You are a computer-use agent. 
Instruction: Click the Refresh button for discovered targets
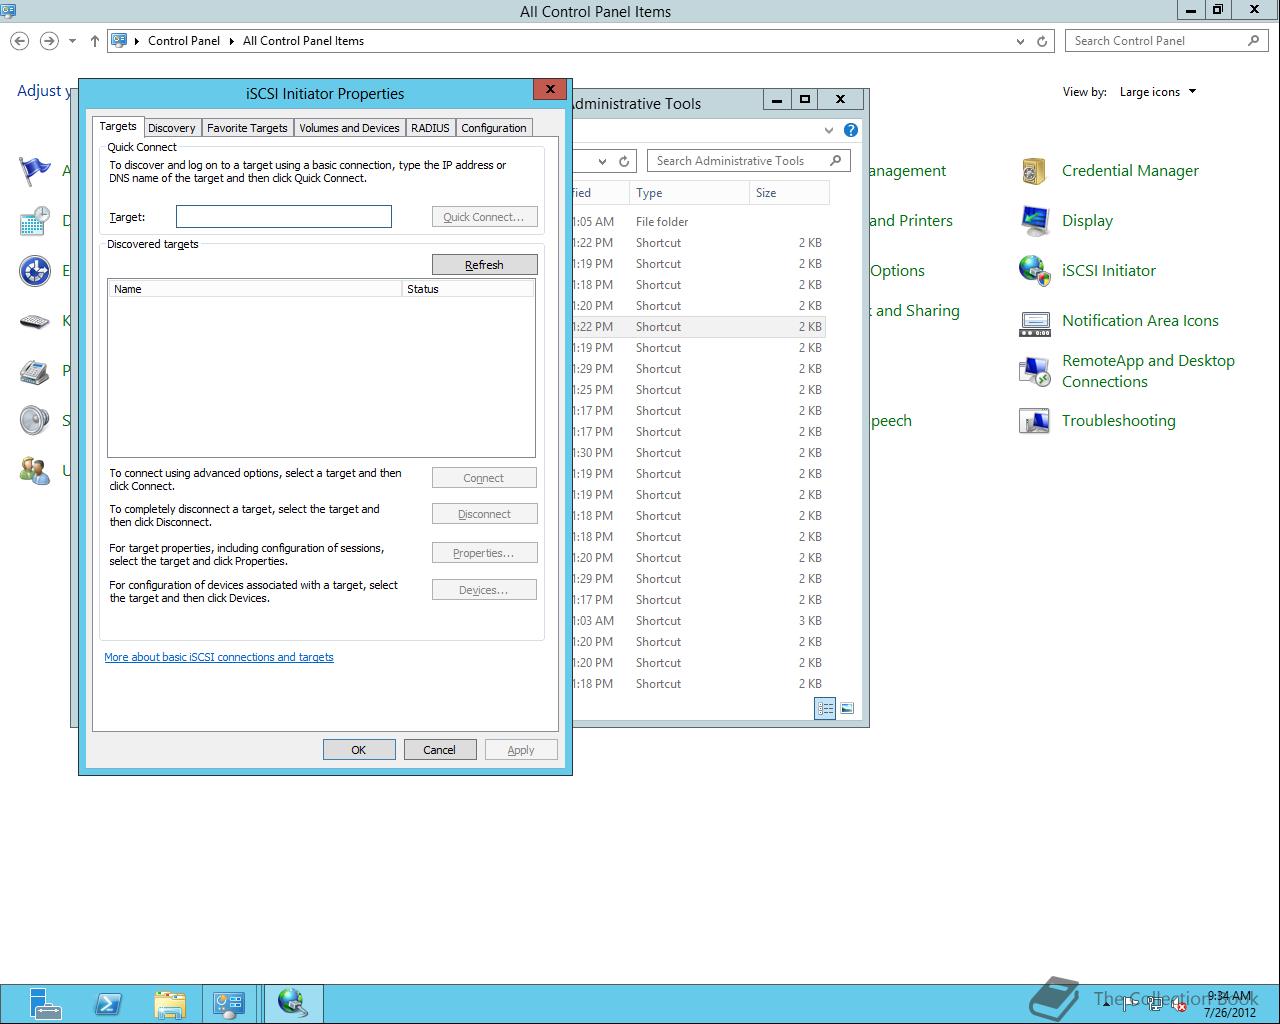pyautogui.click(x=484, y=265)
